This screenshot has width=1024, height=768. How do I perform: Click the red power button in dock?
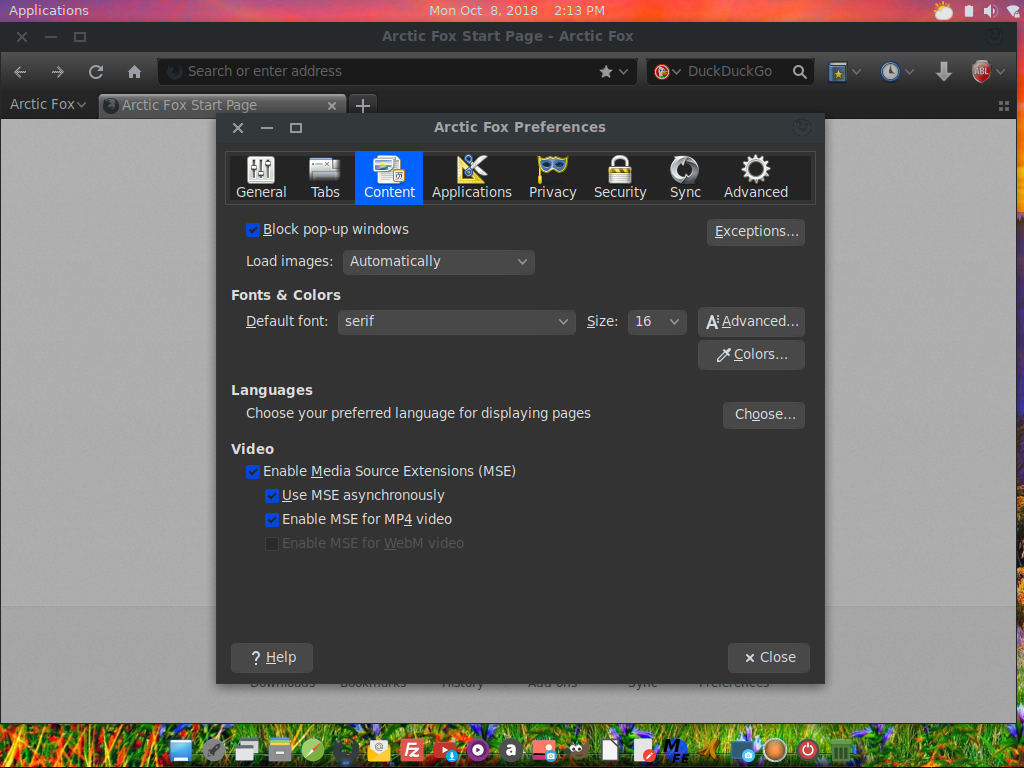pos(808,750)
